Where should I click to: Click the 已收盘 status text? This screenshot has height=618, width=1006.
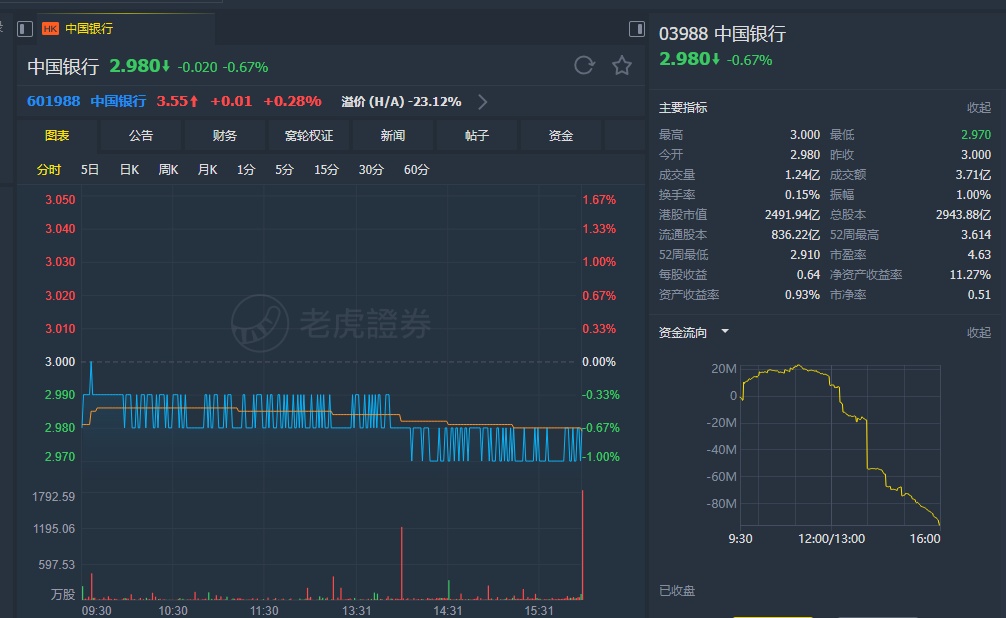tap(677, 590)
